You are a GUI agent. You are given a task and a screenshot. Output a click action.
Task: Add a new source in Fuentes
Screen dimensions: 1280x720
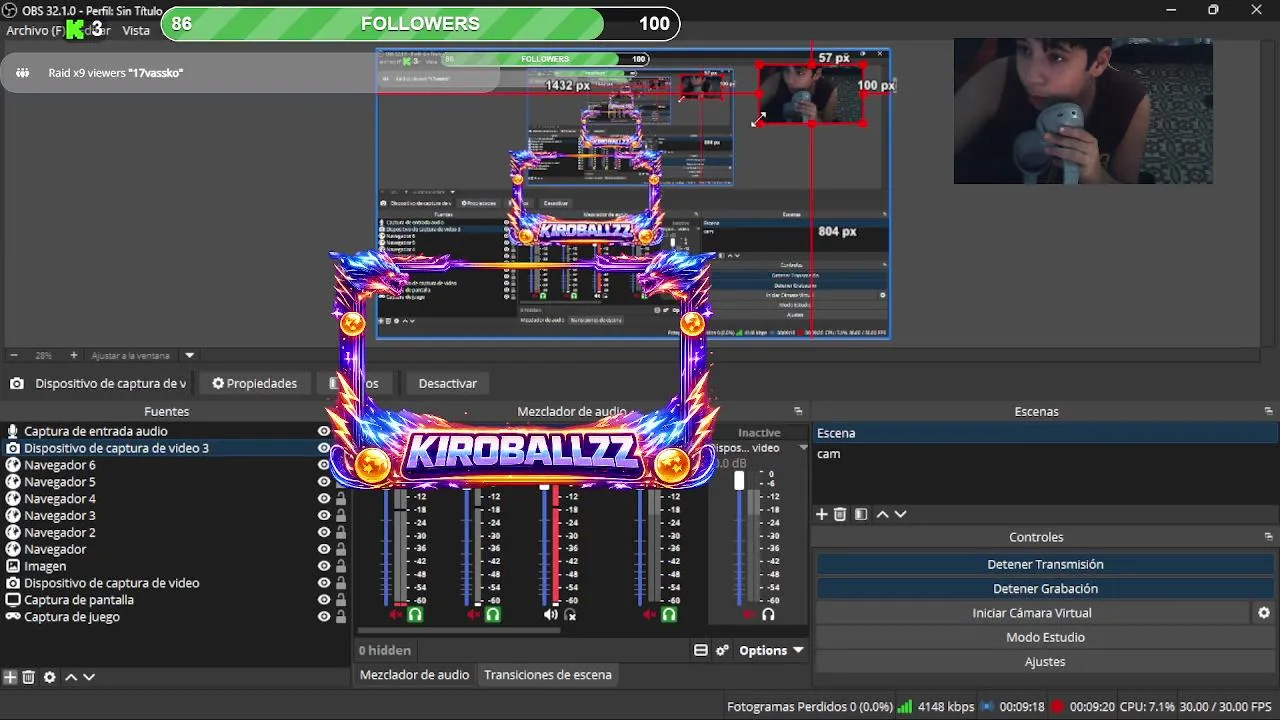pos(10,677)
